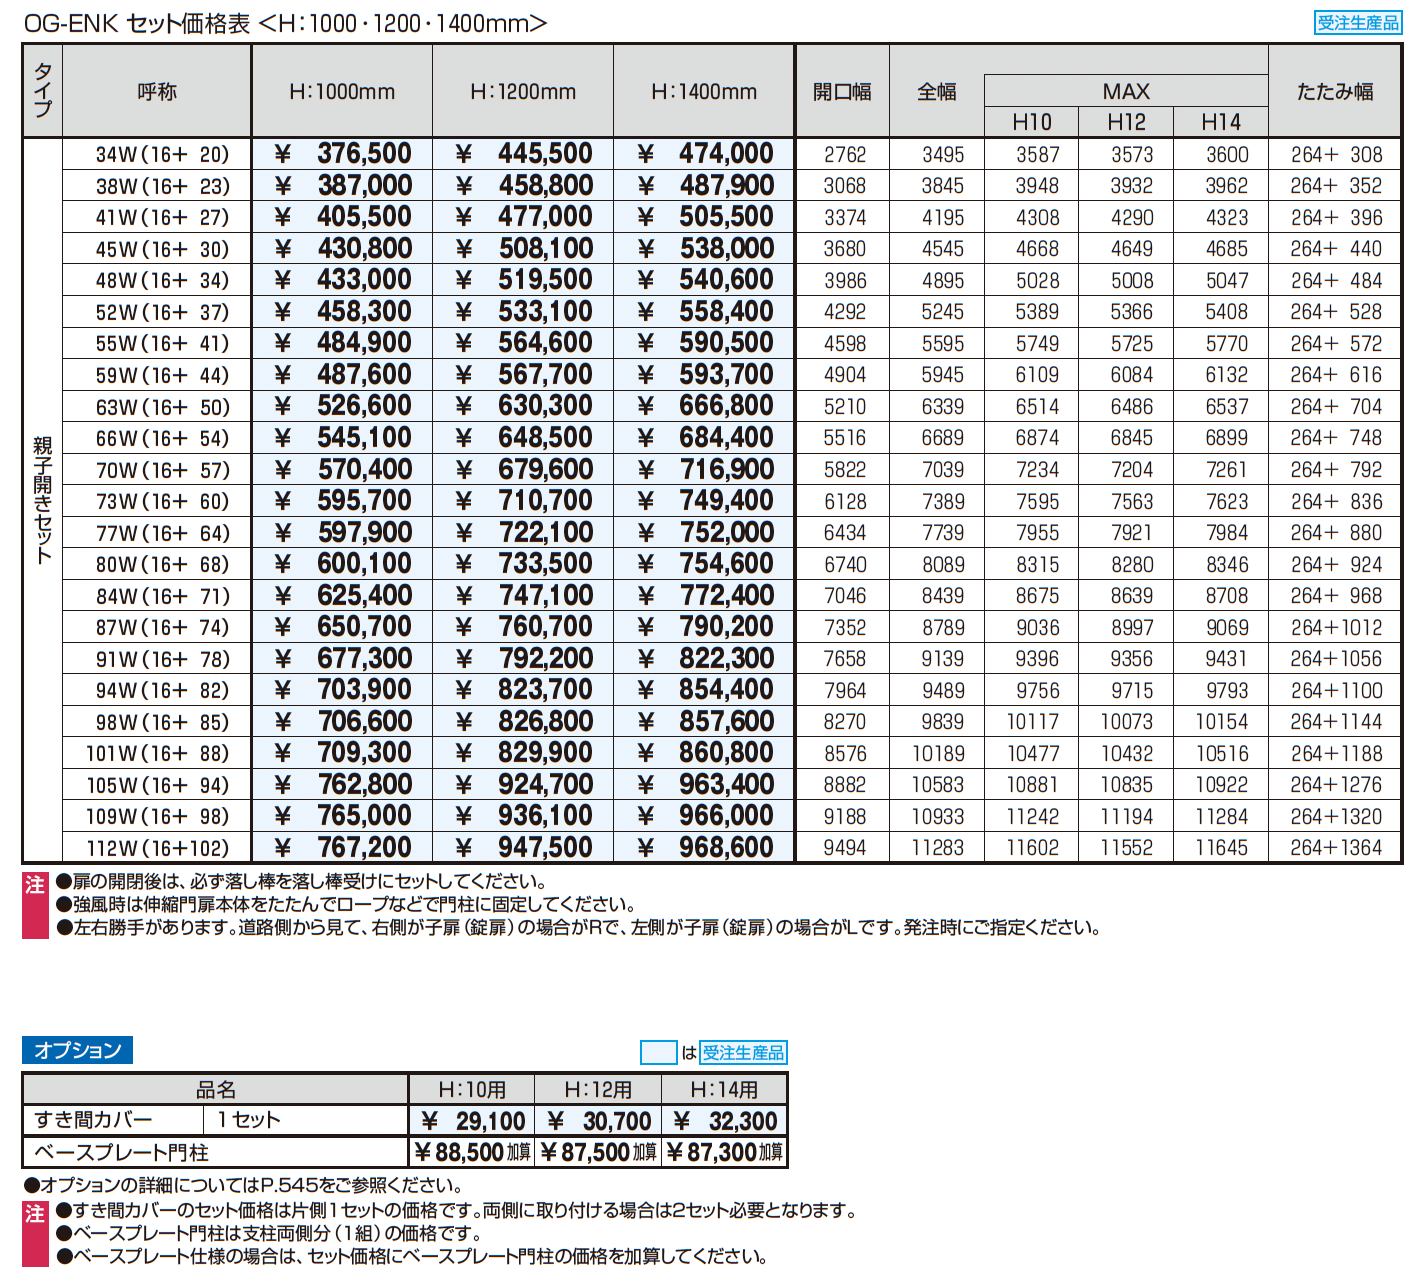The width and height of the screenshot is (1426, 1280).
Task: Click the すき間カバー row label
Action: point(93,1120)
